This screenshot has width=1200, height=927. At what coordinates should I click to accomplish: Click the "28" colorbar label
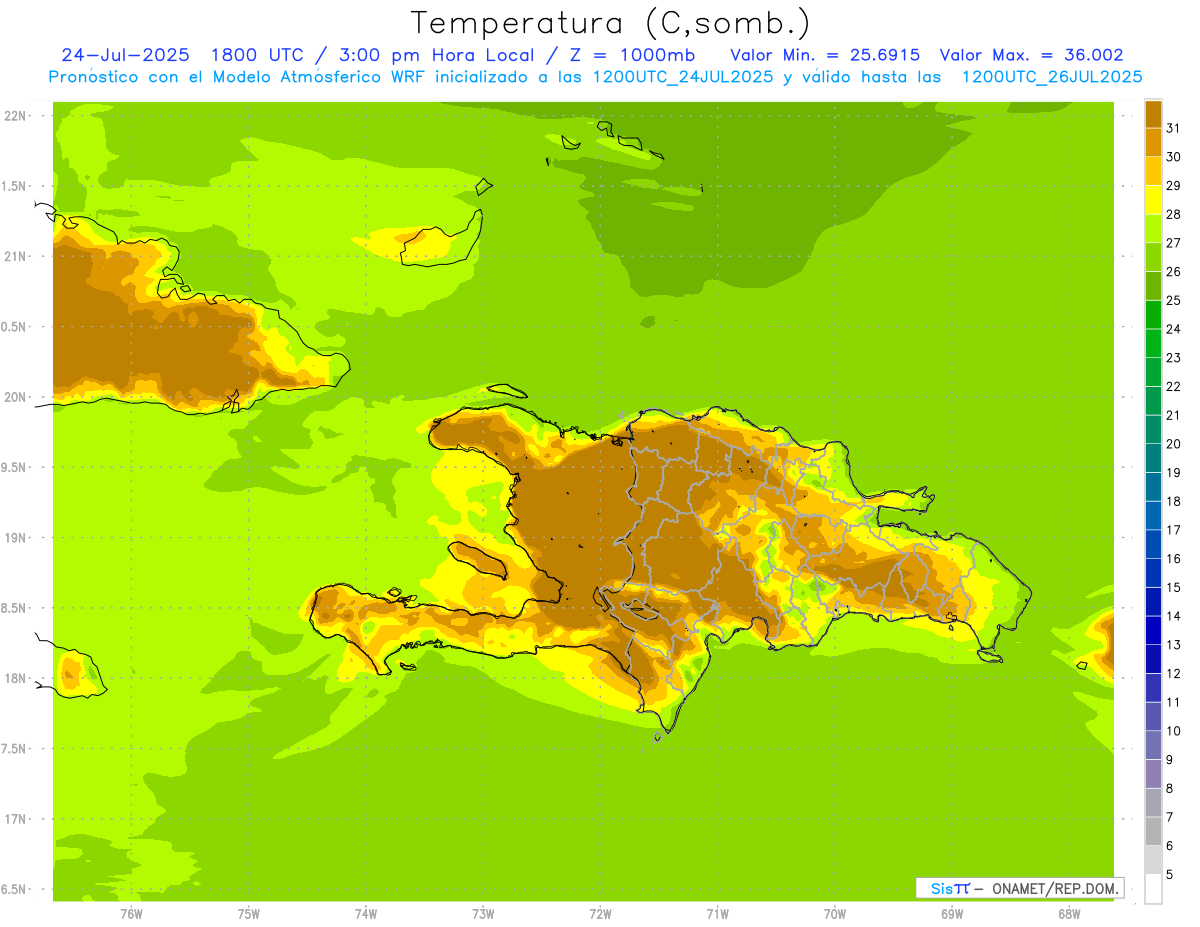click(1173, 214)
